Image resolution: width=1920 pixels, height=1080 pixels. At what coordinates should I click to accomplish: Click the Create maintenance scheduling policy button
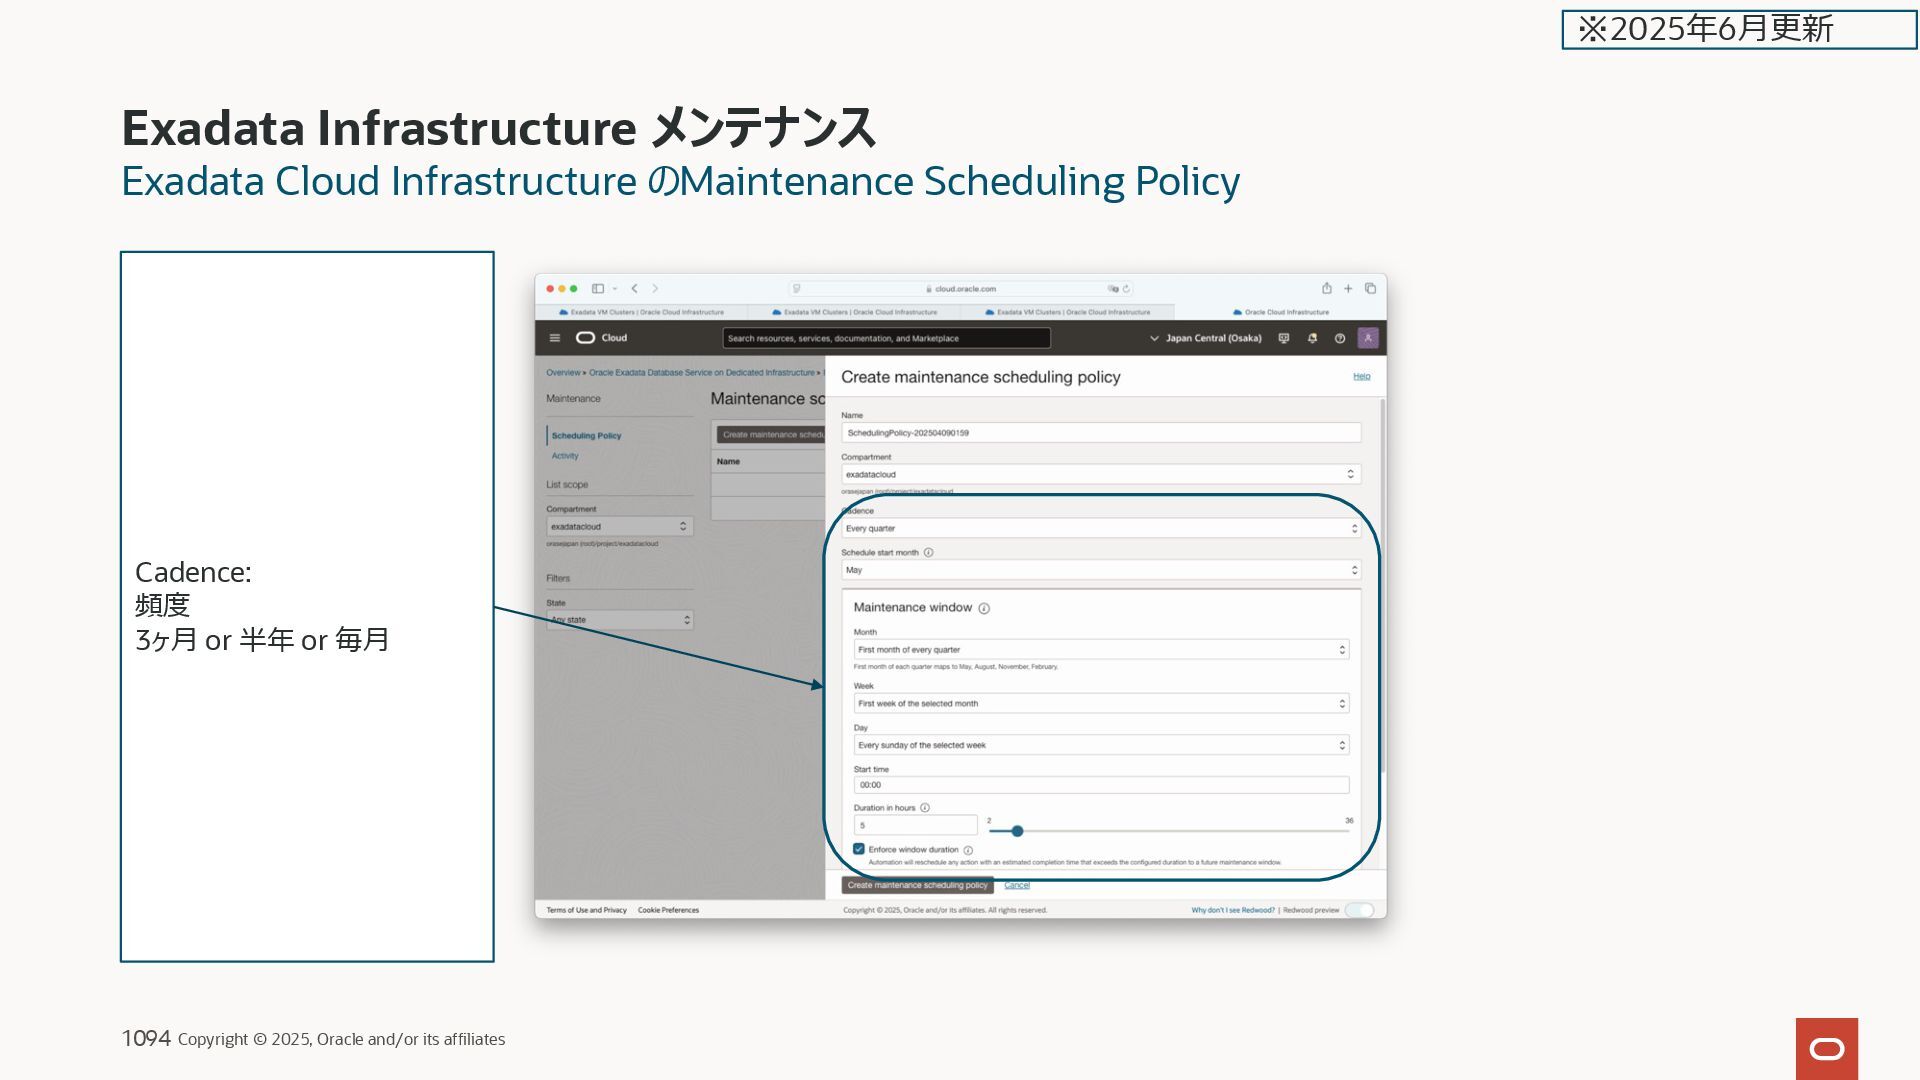pos(917,885)
